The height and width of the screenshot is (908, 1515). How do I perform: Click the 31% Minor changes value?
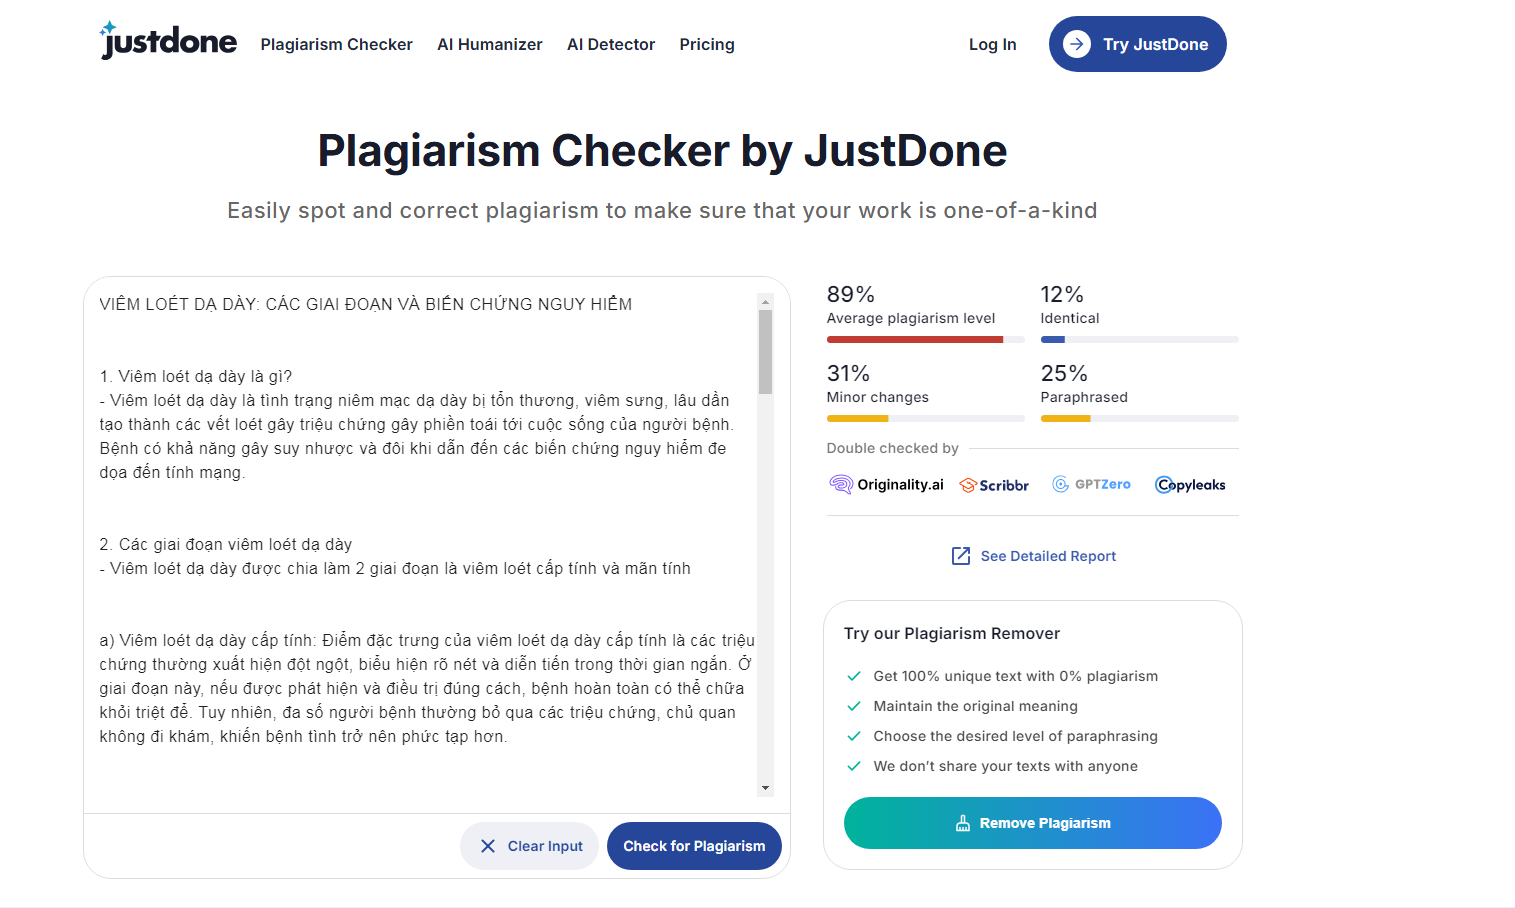pyautogui.click(x=848, y=373)
